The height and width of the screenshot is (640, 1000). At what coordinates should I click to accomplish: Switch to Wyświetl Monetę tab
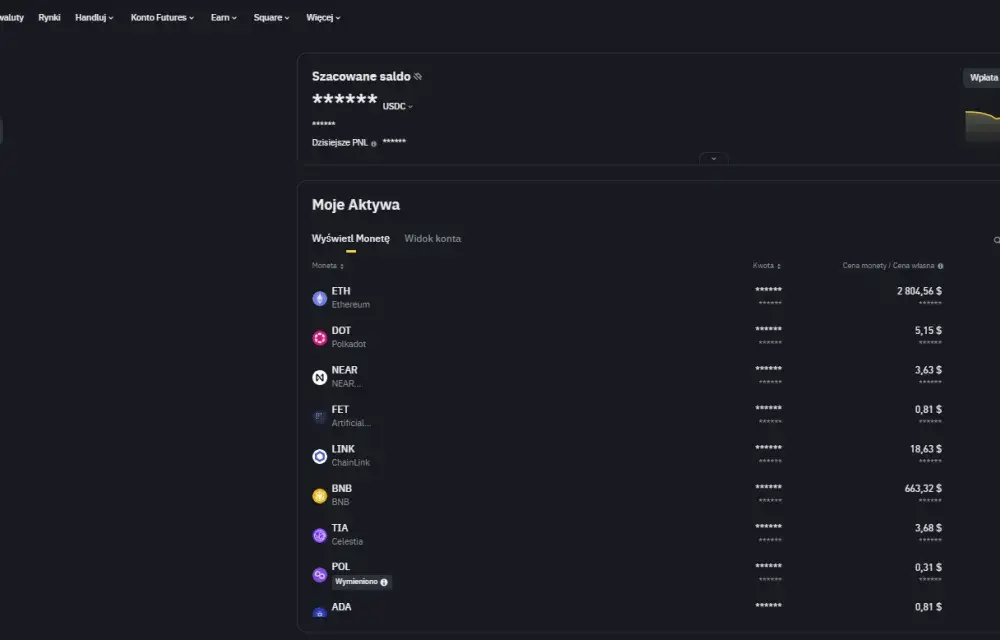coord(351,238)
